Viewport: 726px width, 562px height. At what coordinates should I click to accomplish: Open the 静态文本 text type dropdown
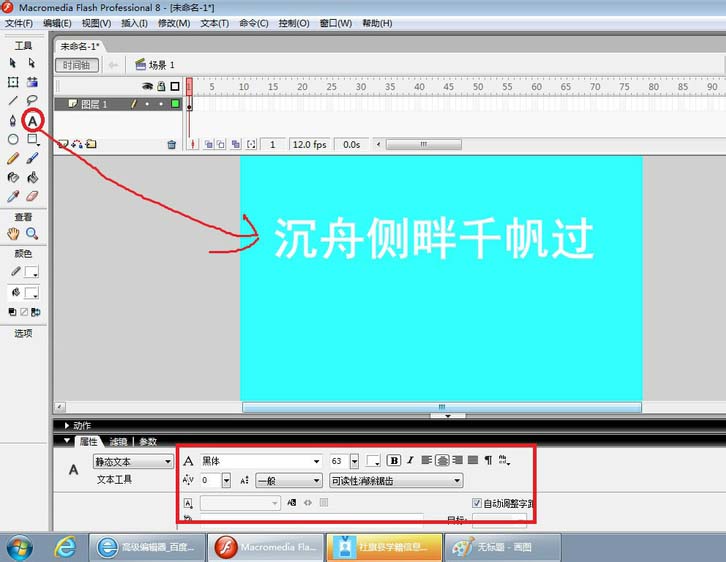point(133,462)
